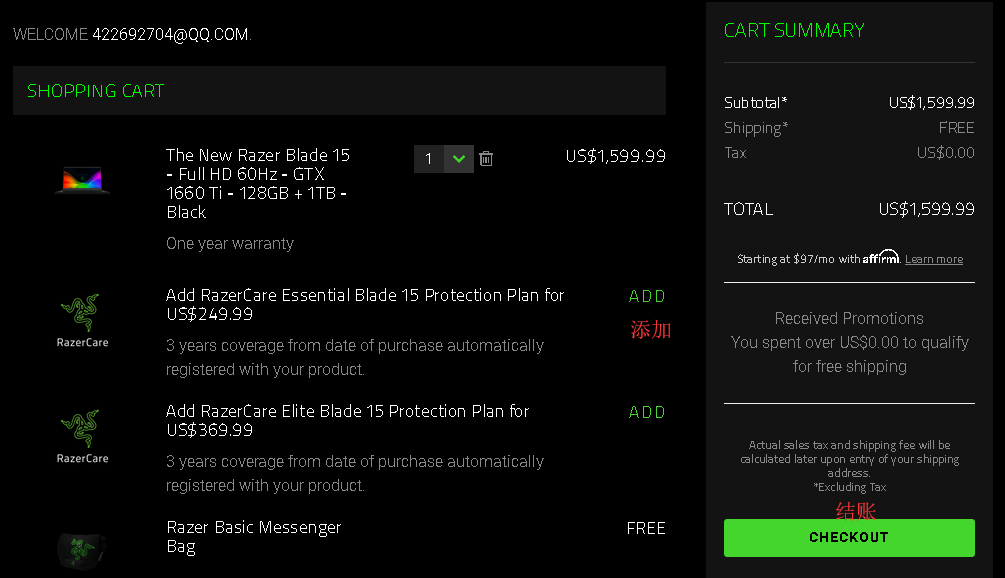Image resolution: width=1005 pixels, height=578 pixels.
Task: Click the Cart Summary heading
Action: click(794, 31)
